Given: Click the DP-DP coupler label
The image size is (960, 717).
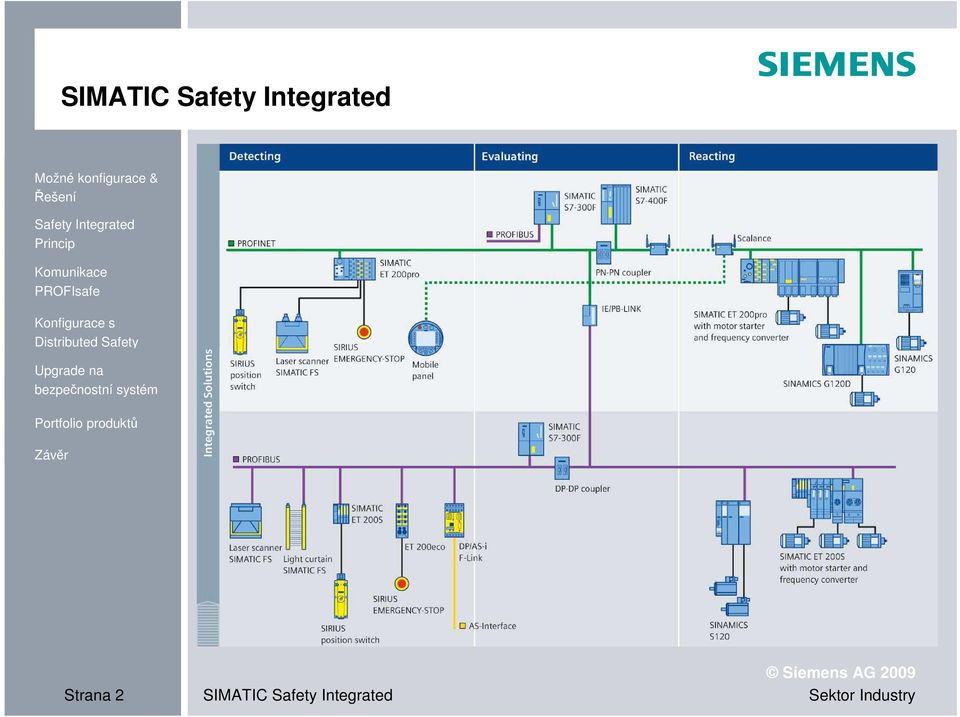Looking at the screenshot, I should click(582, 489).
